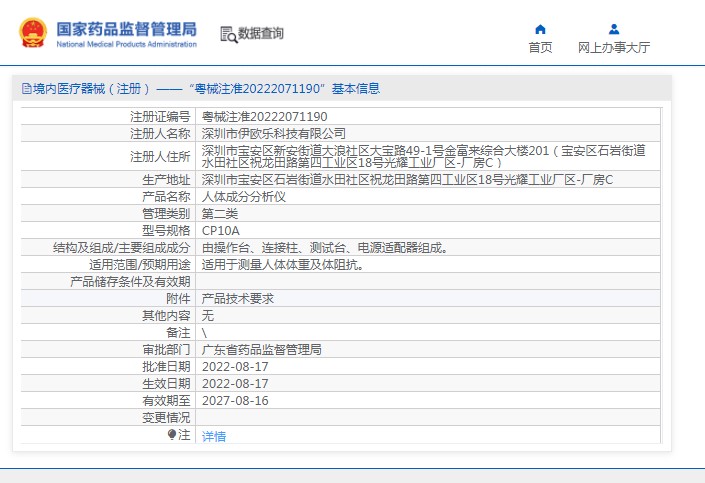Viewport: 705px width, 483px height.
Task: Click the national emblem logo
Action: 32,32
